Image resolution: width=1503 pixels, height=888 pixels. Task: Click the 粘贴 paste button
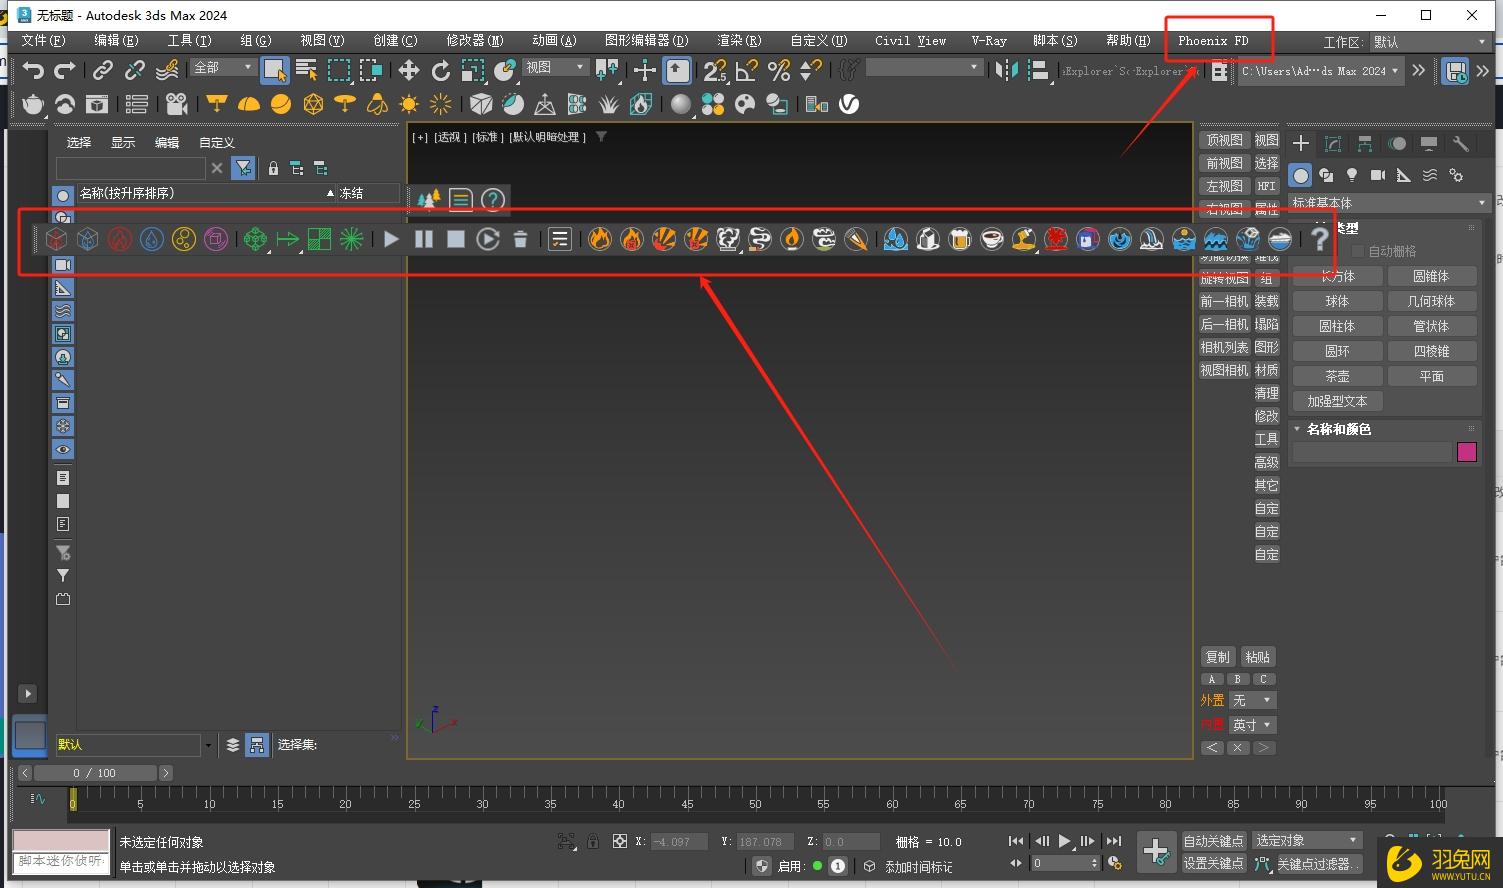1257,657
